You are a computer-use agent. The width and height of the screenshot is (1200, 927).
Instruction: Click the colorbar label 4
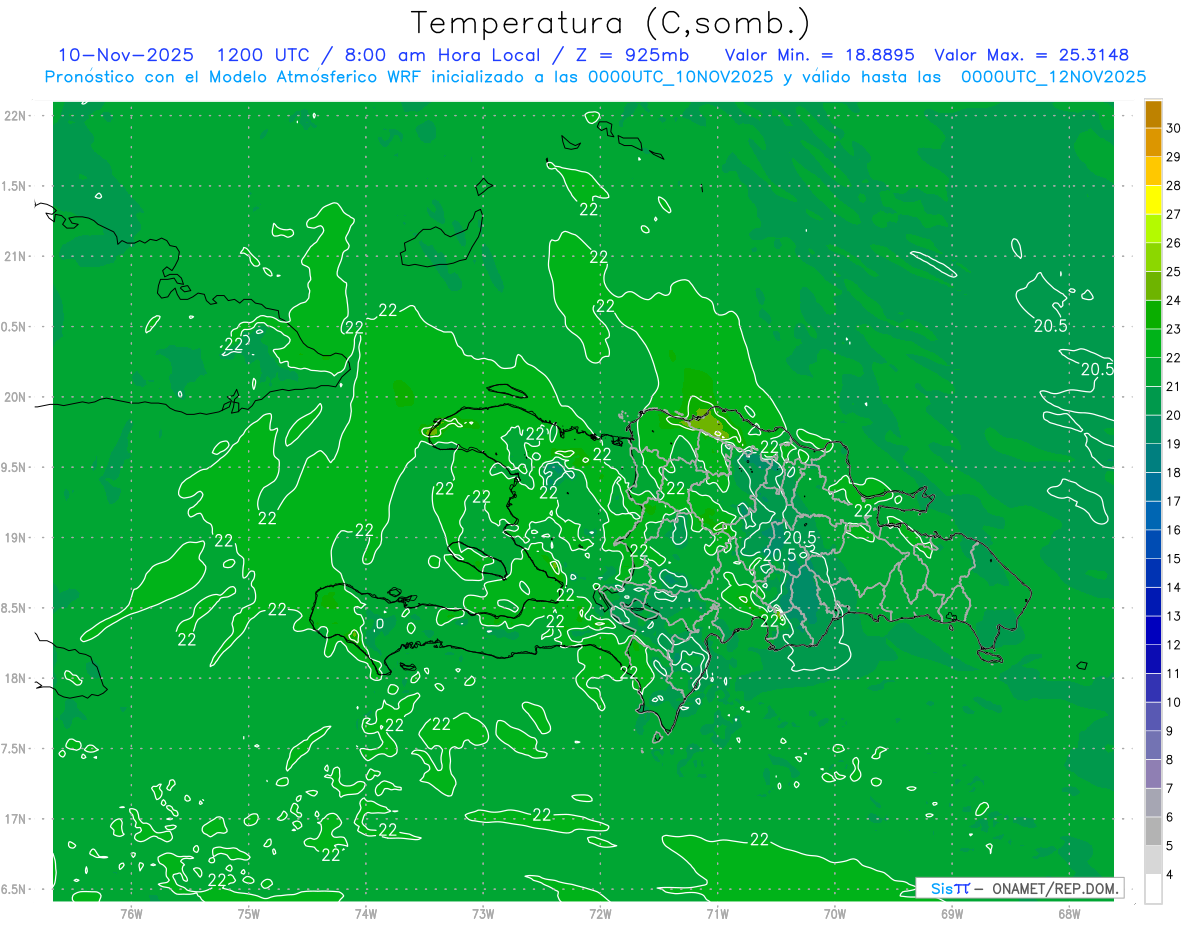pyautogui.click(x=1171, y=875)
